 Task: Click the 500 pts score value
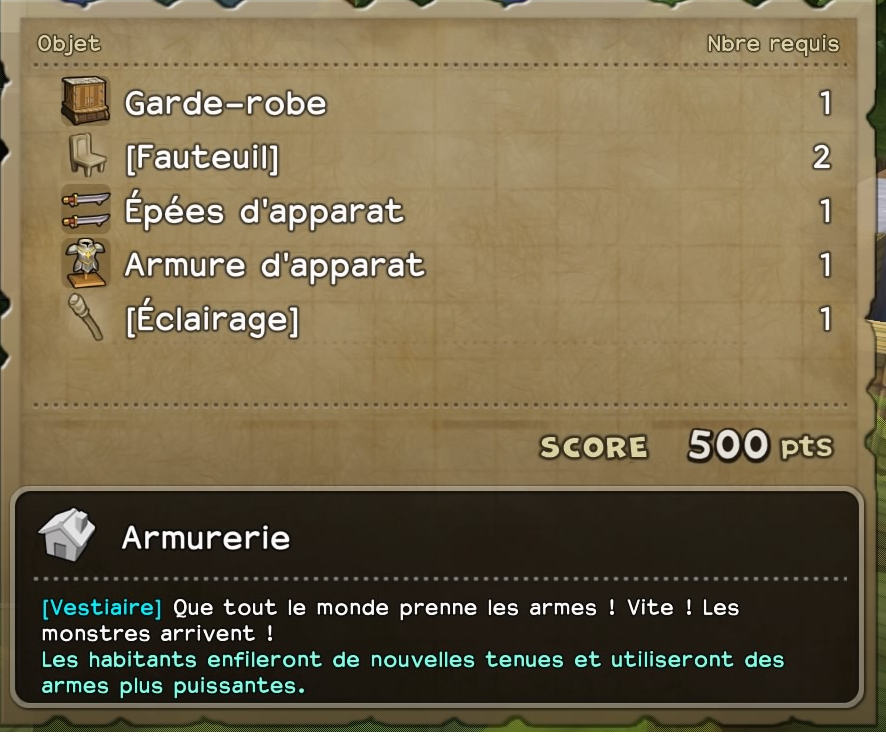760,445
